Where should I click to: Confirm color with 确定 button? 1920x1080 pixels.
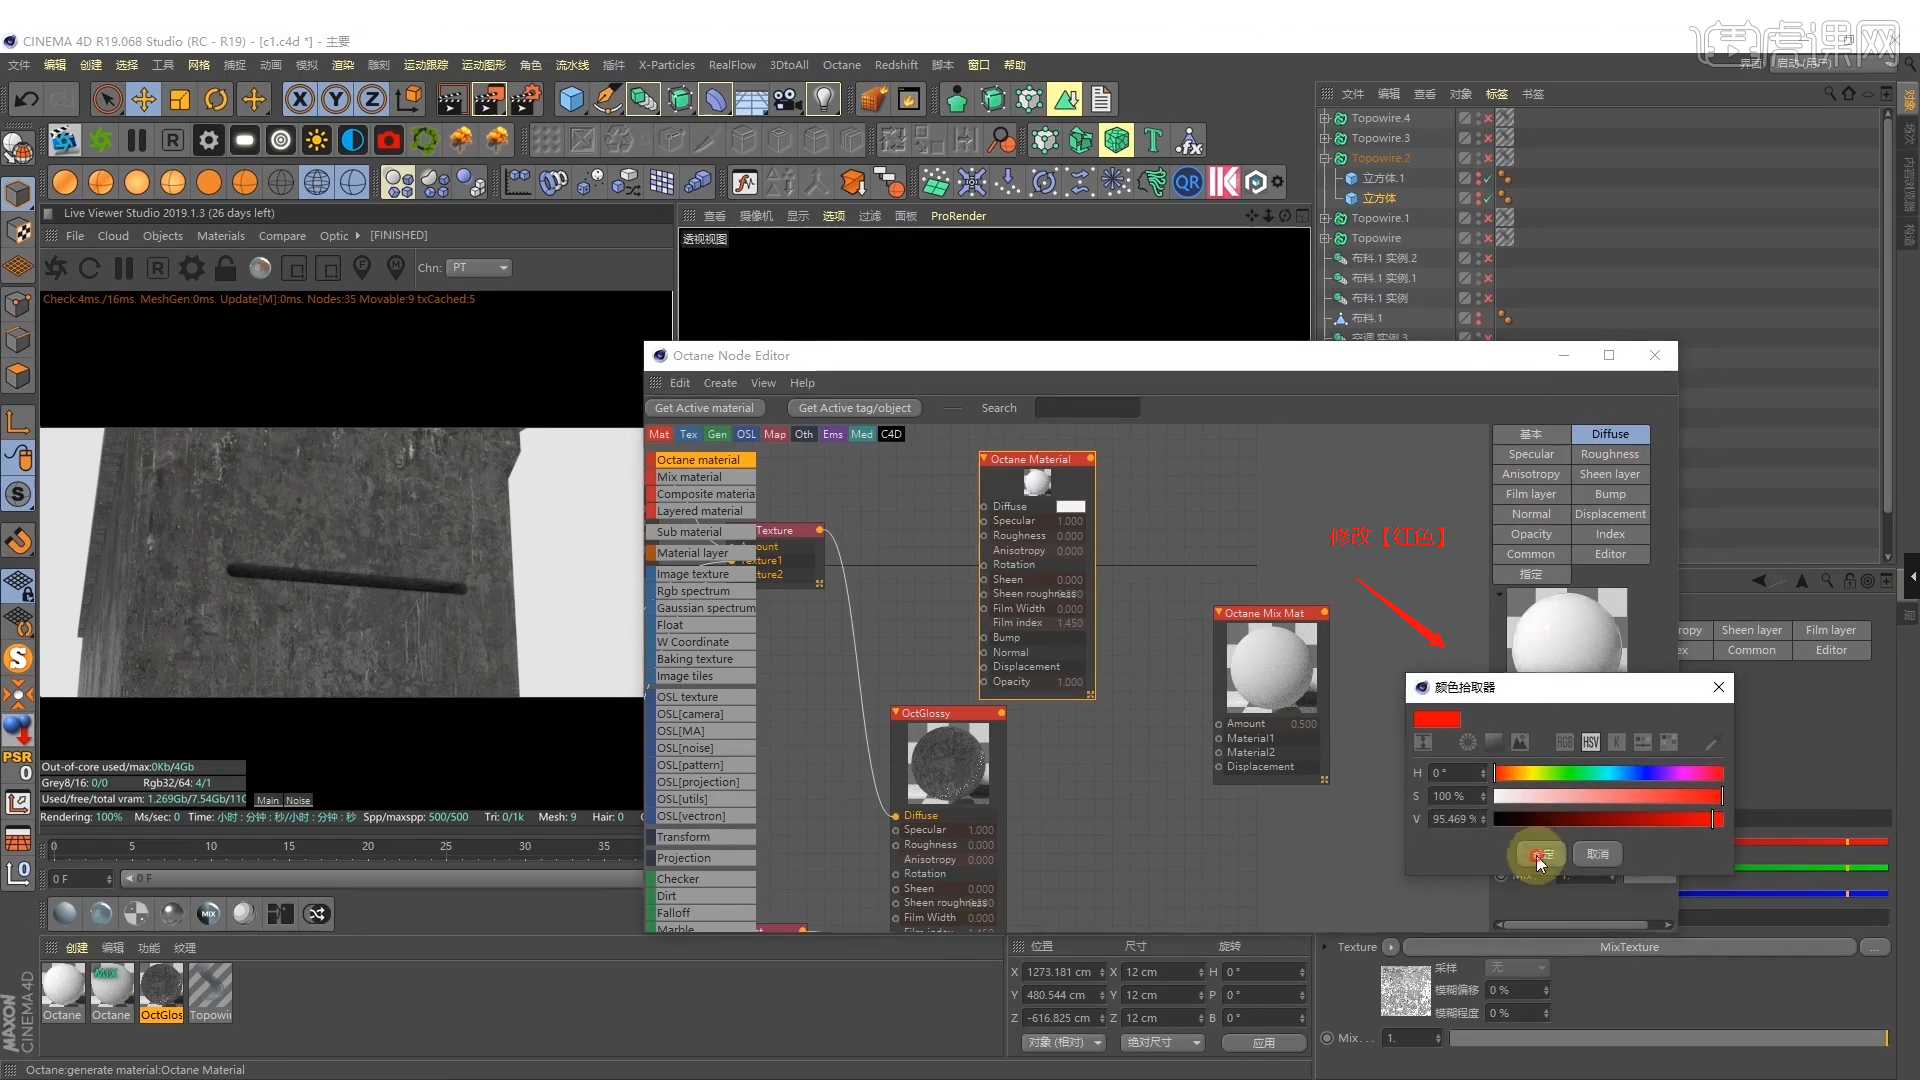pyautogui.click(x=1541, y=854)
